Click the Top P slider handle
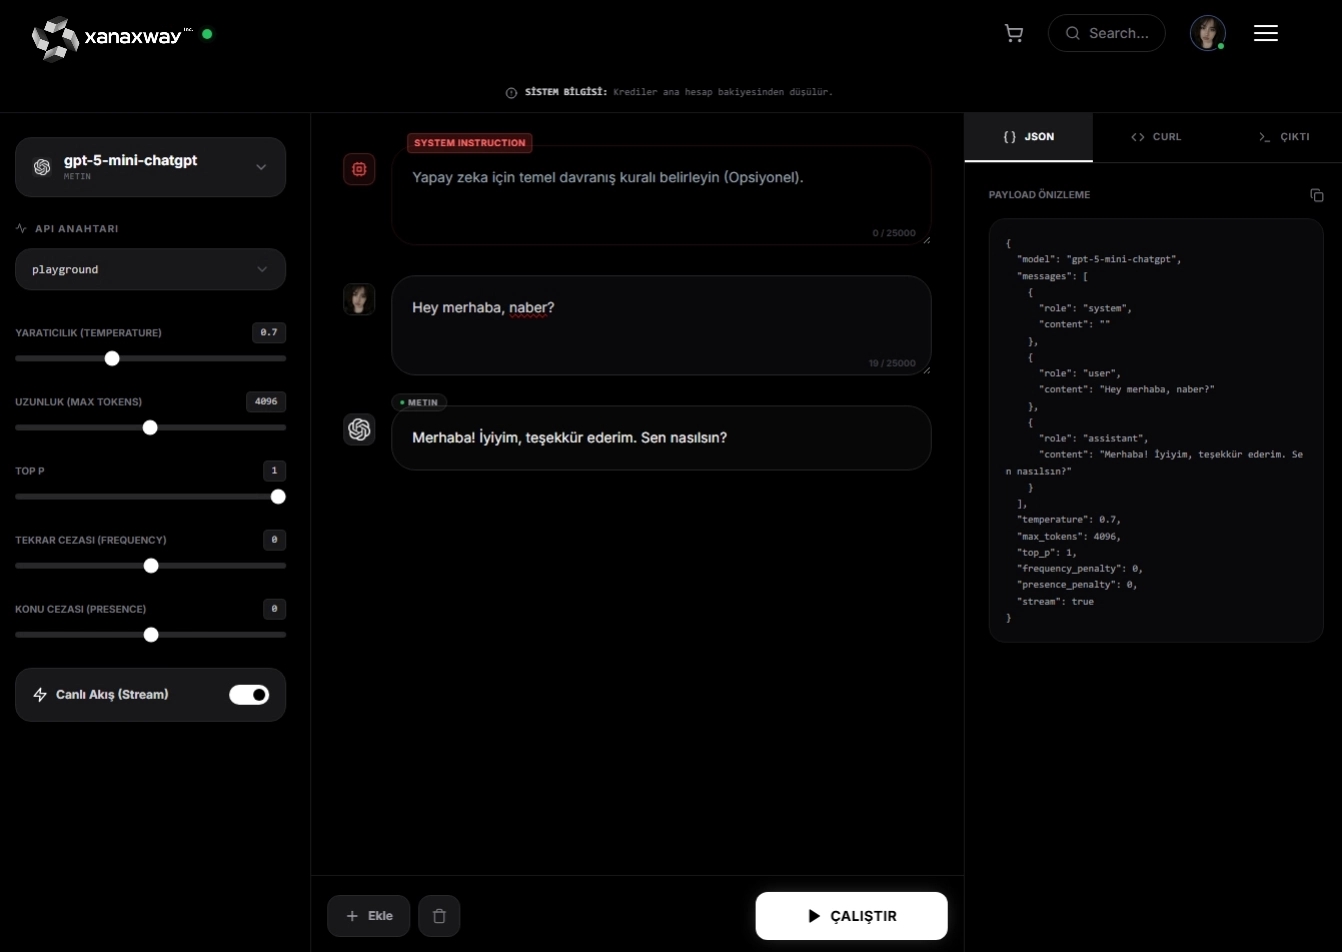Screen dimensions: 1342x952 click(x=278, y=497)
